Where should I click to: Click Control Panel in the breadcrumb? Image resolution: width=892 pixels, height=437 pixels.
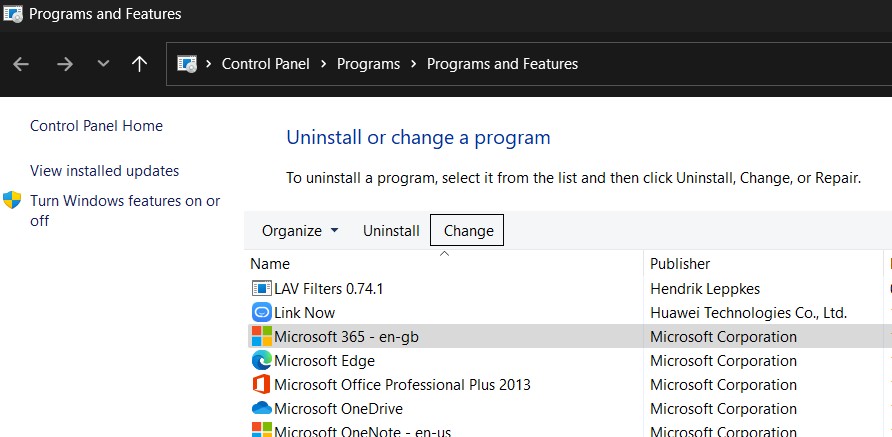(266, 64)
